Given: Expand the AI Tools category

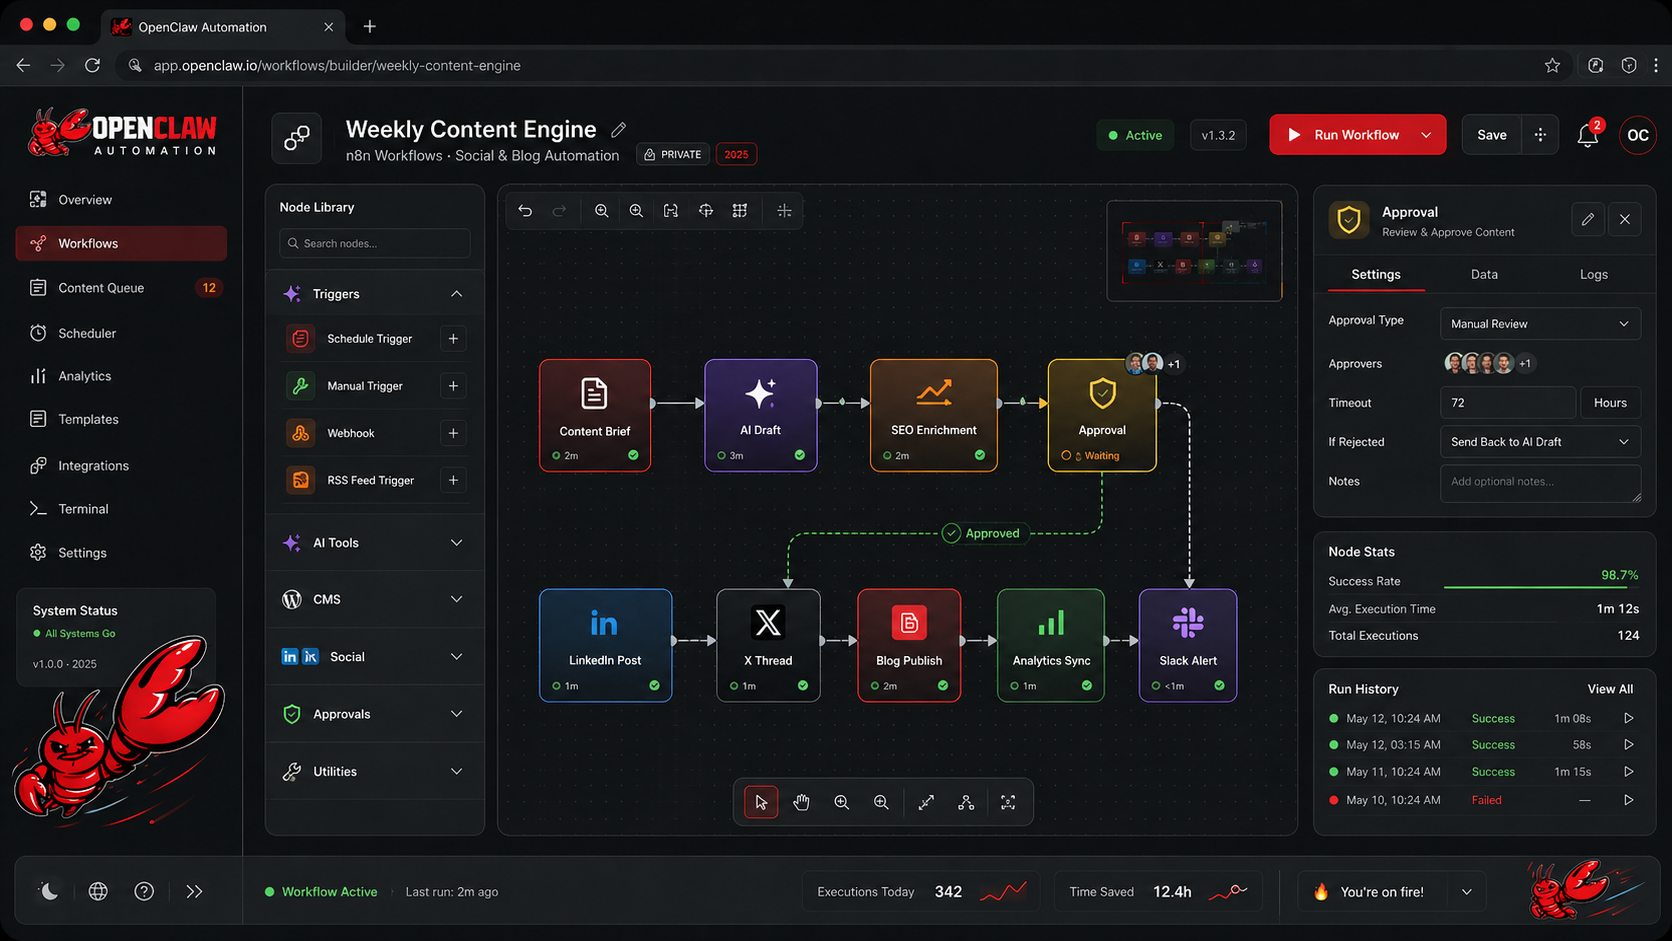Looking at the screenshot, I should point(373,542).
